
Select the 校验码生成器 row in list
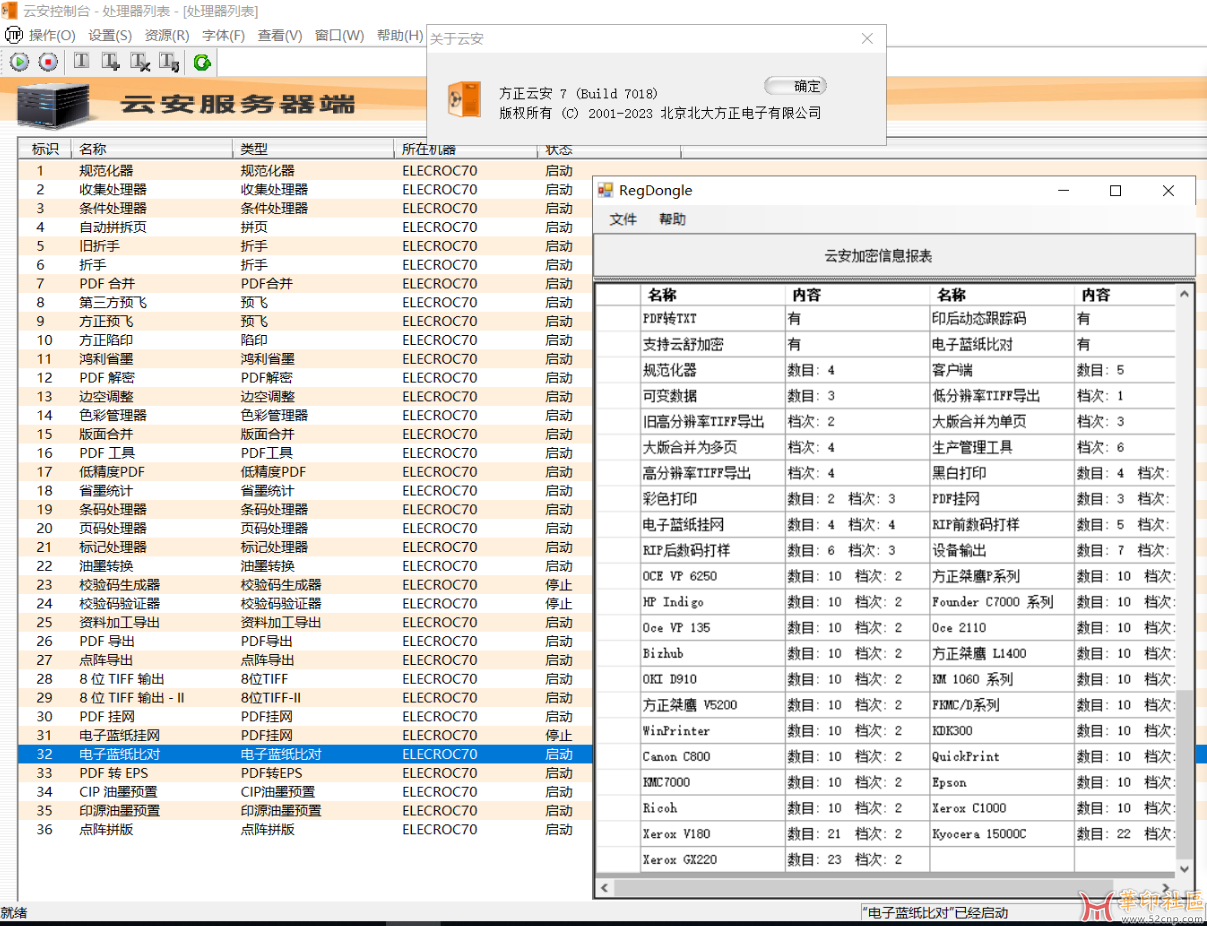[x=120, y=585]
